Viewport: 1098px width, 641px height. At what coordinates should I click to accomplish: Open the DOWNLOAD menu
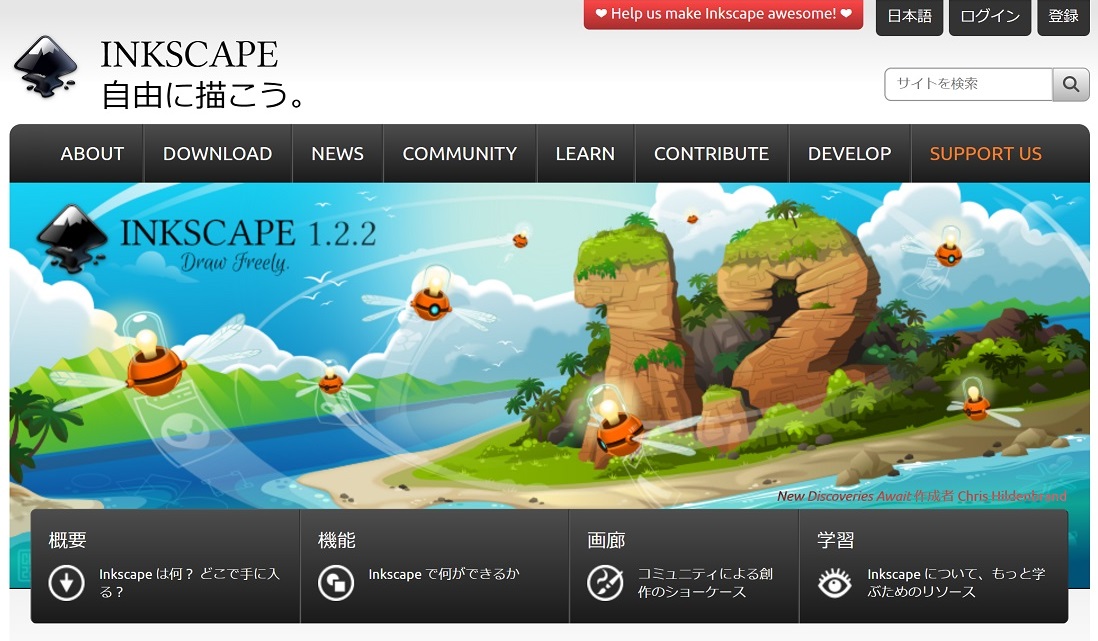[218, 153]
